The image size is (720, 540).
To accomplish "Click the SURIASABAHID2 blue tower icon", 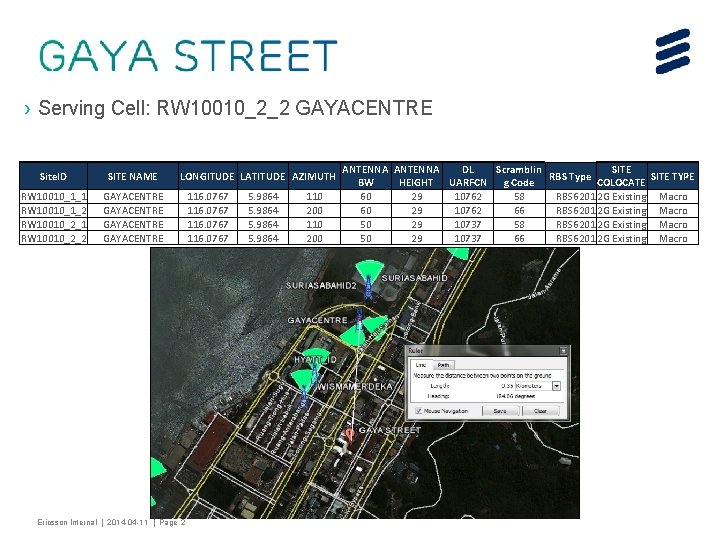I will click(368, 287).
